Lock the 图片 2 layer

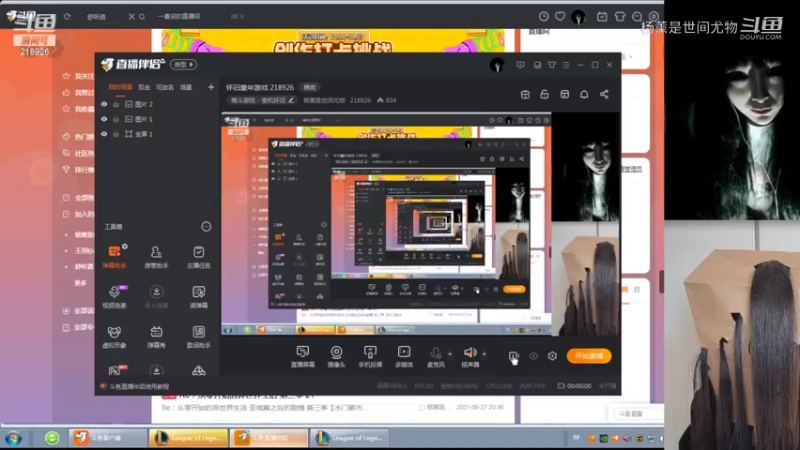coord(116,104)
